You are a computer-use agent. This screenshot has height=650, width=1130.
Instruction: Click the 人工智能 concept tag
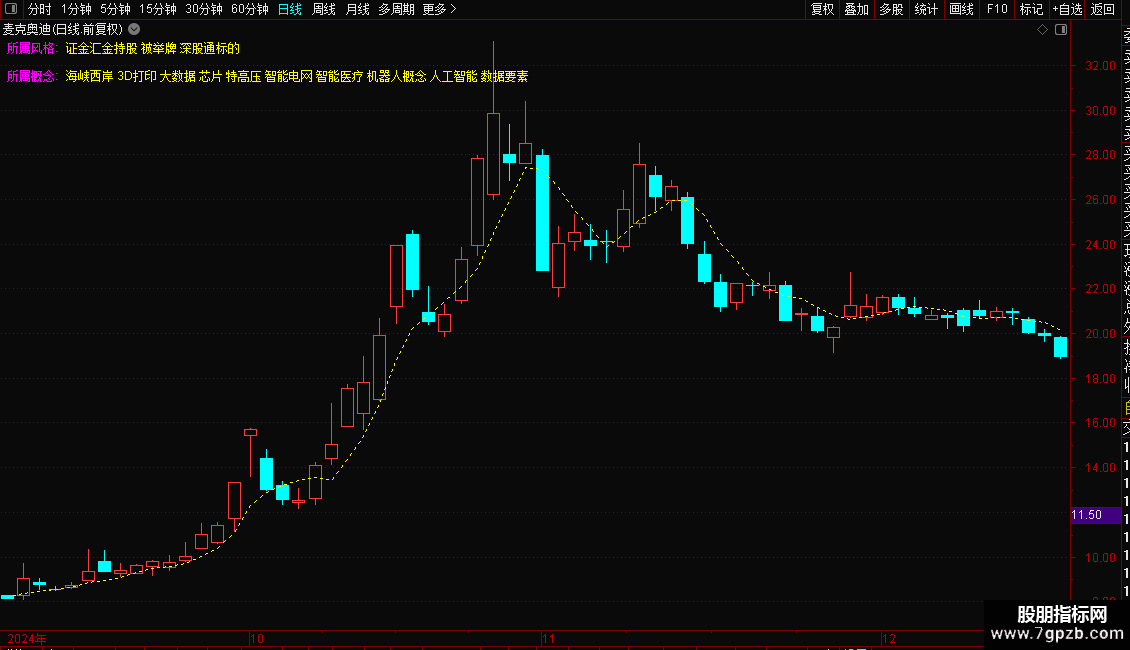[x=453, y=76]
